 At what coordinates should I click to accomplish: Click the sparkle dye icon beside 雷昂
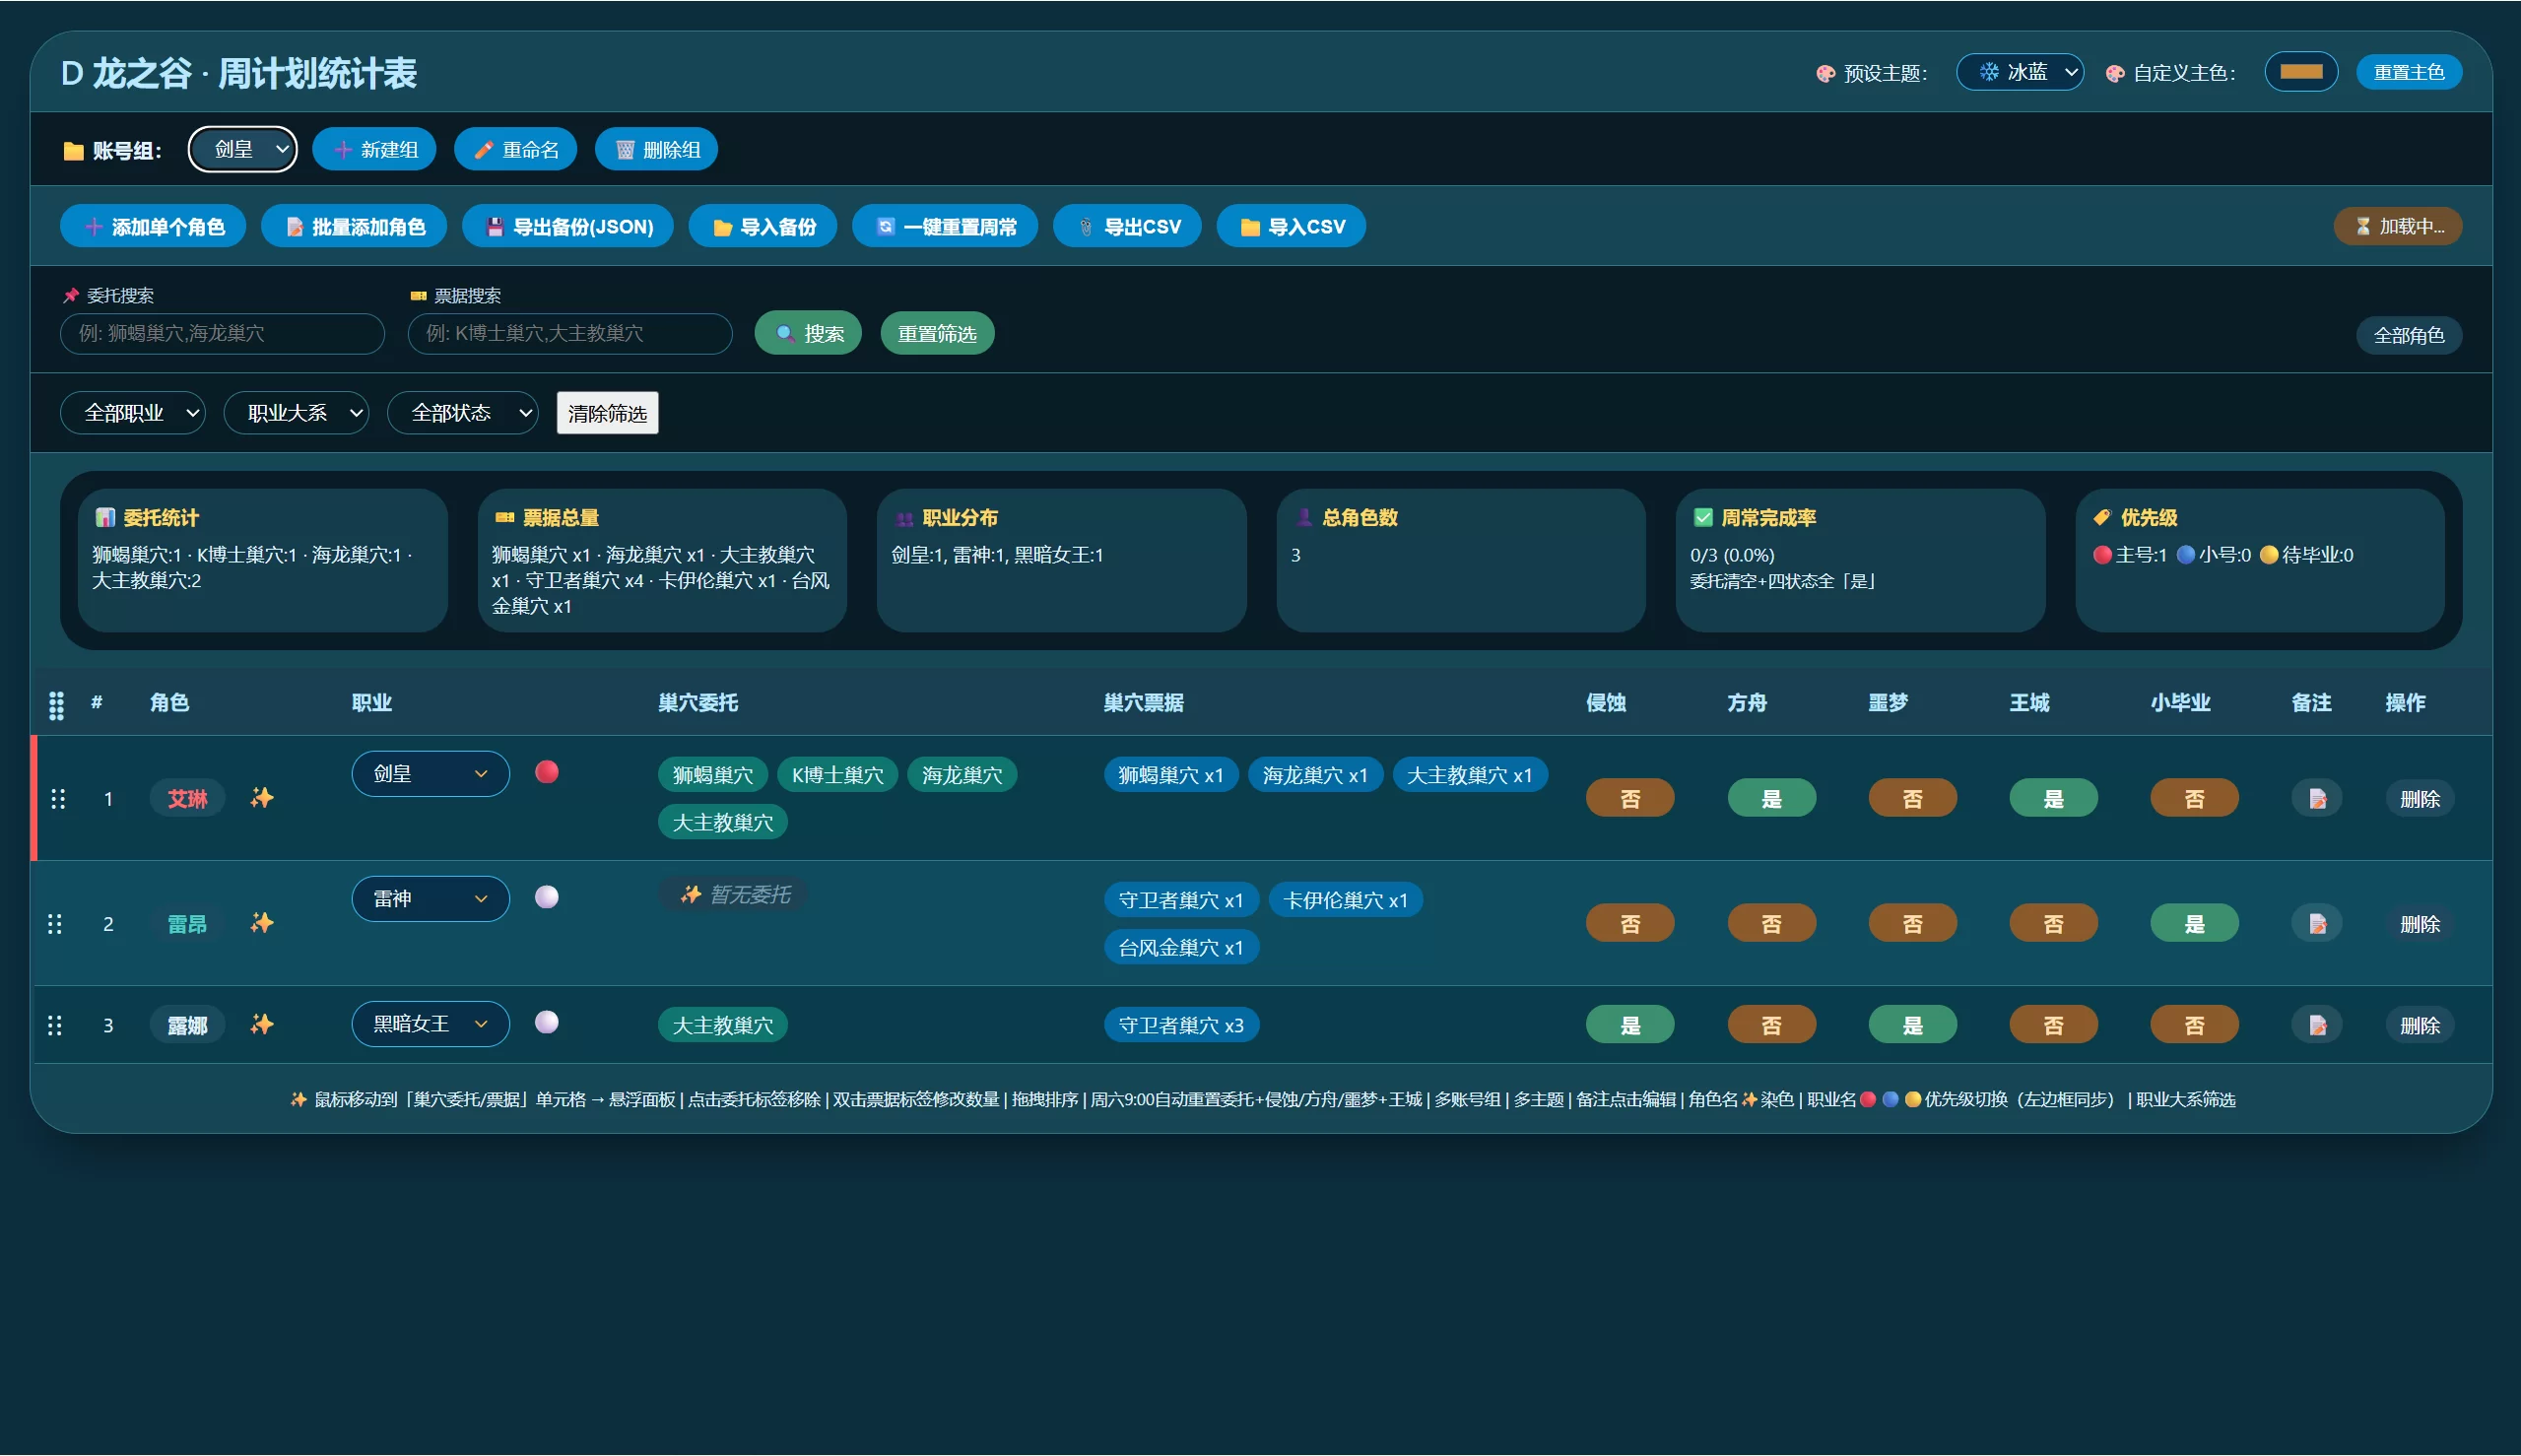pos(262,923)
